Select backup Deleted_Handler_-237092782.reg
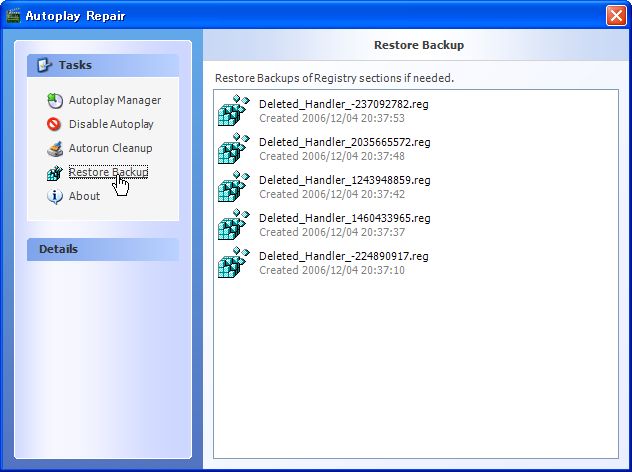 pyautogui.click(x=344, y=104)
